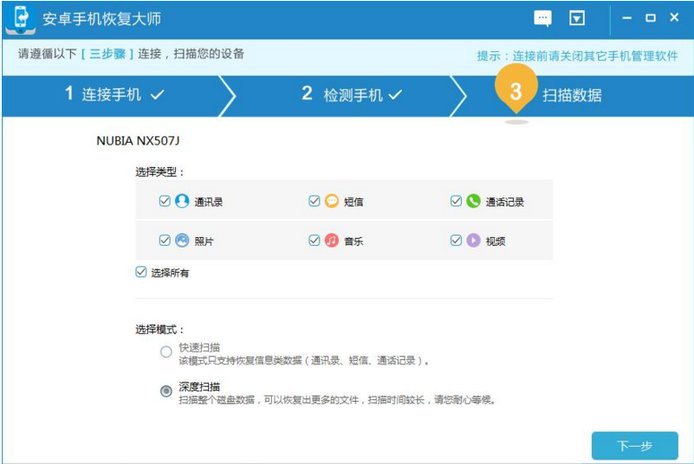Click the orange 短信 message icon
This screenshot has width=694, height=464.
[332, 201]
